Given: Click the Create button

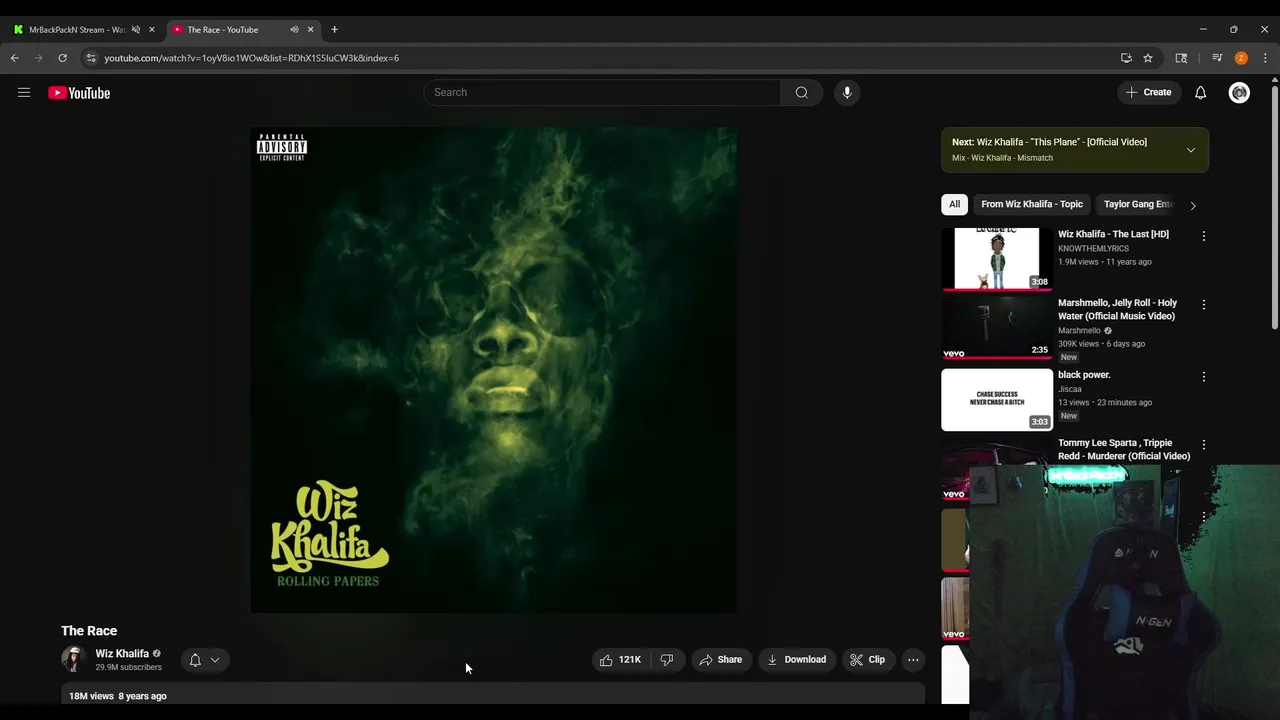Looking at the screenshot, I should pos(1148,92).
